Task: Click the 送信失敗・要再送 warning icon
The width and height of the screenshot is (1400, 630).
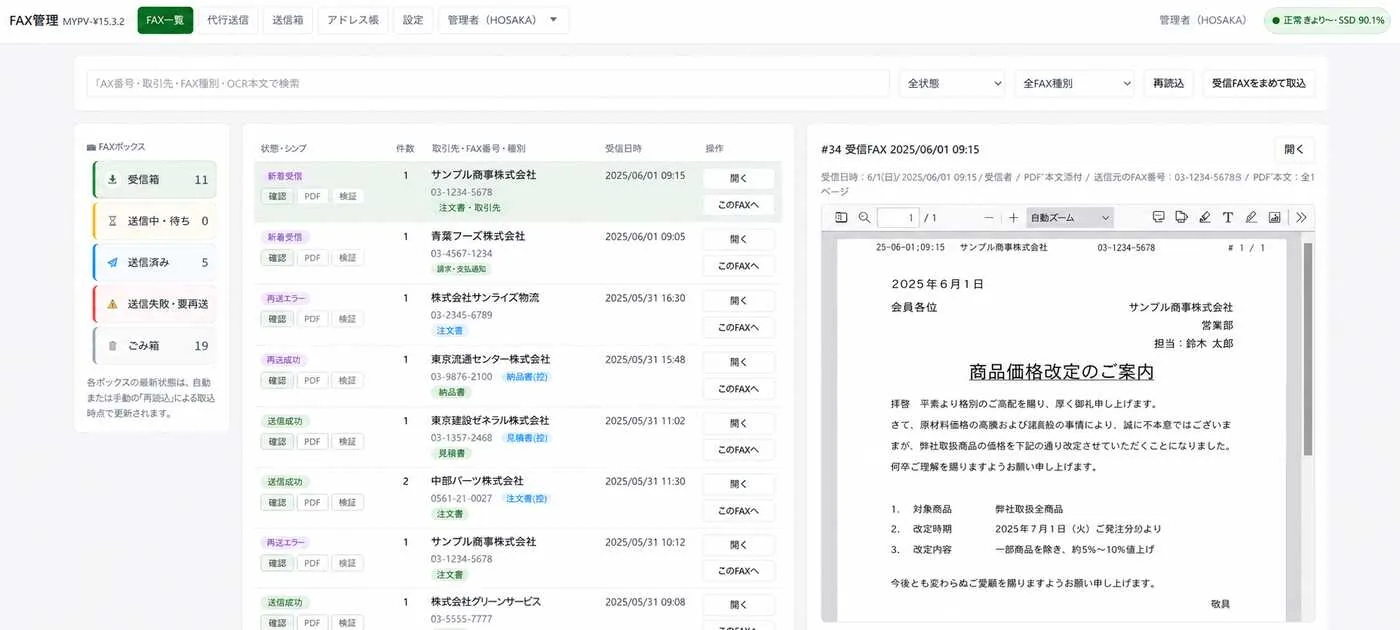Action: pos(112,304)
